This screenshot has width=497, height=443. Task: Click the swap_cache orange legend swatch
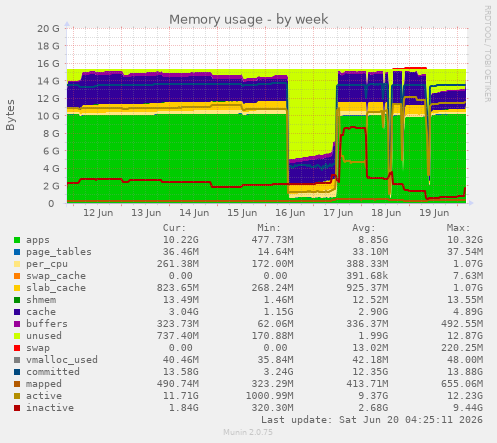(x=17, y=276)
